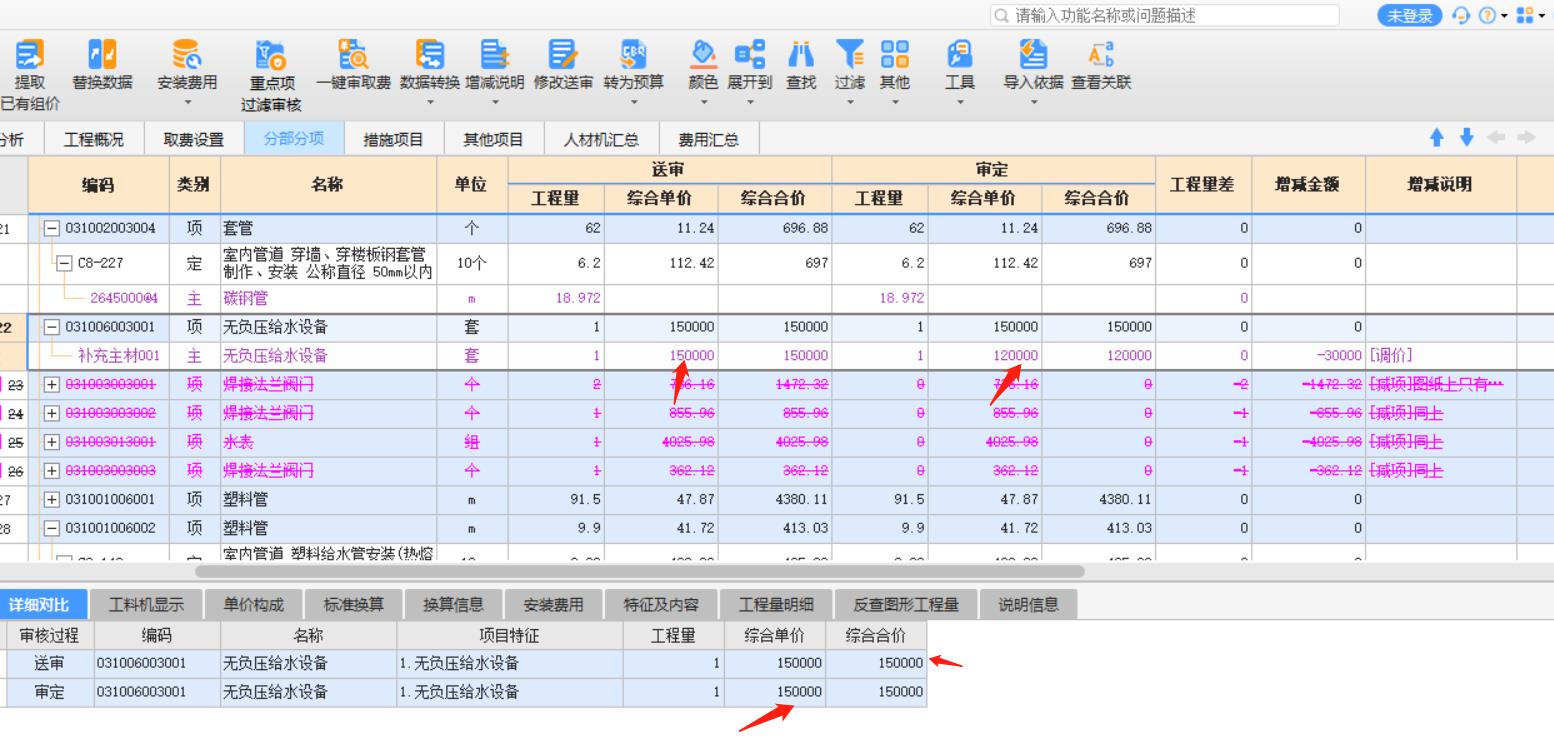Screen dimensions: 1554x751
Task: Click the blue move-up arrow icon
Action: (1437, 137)
